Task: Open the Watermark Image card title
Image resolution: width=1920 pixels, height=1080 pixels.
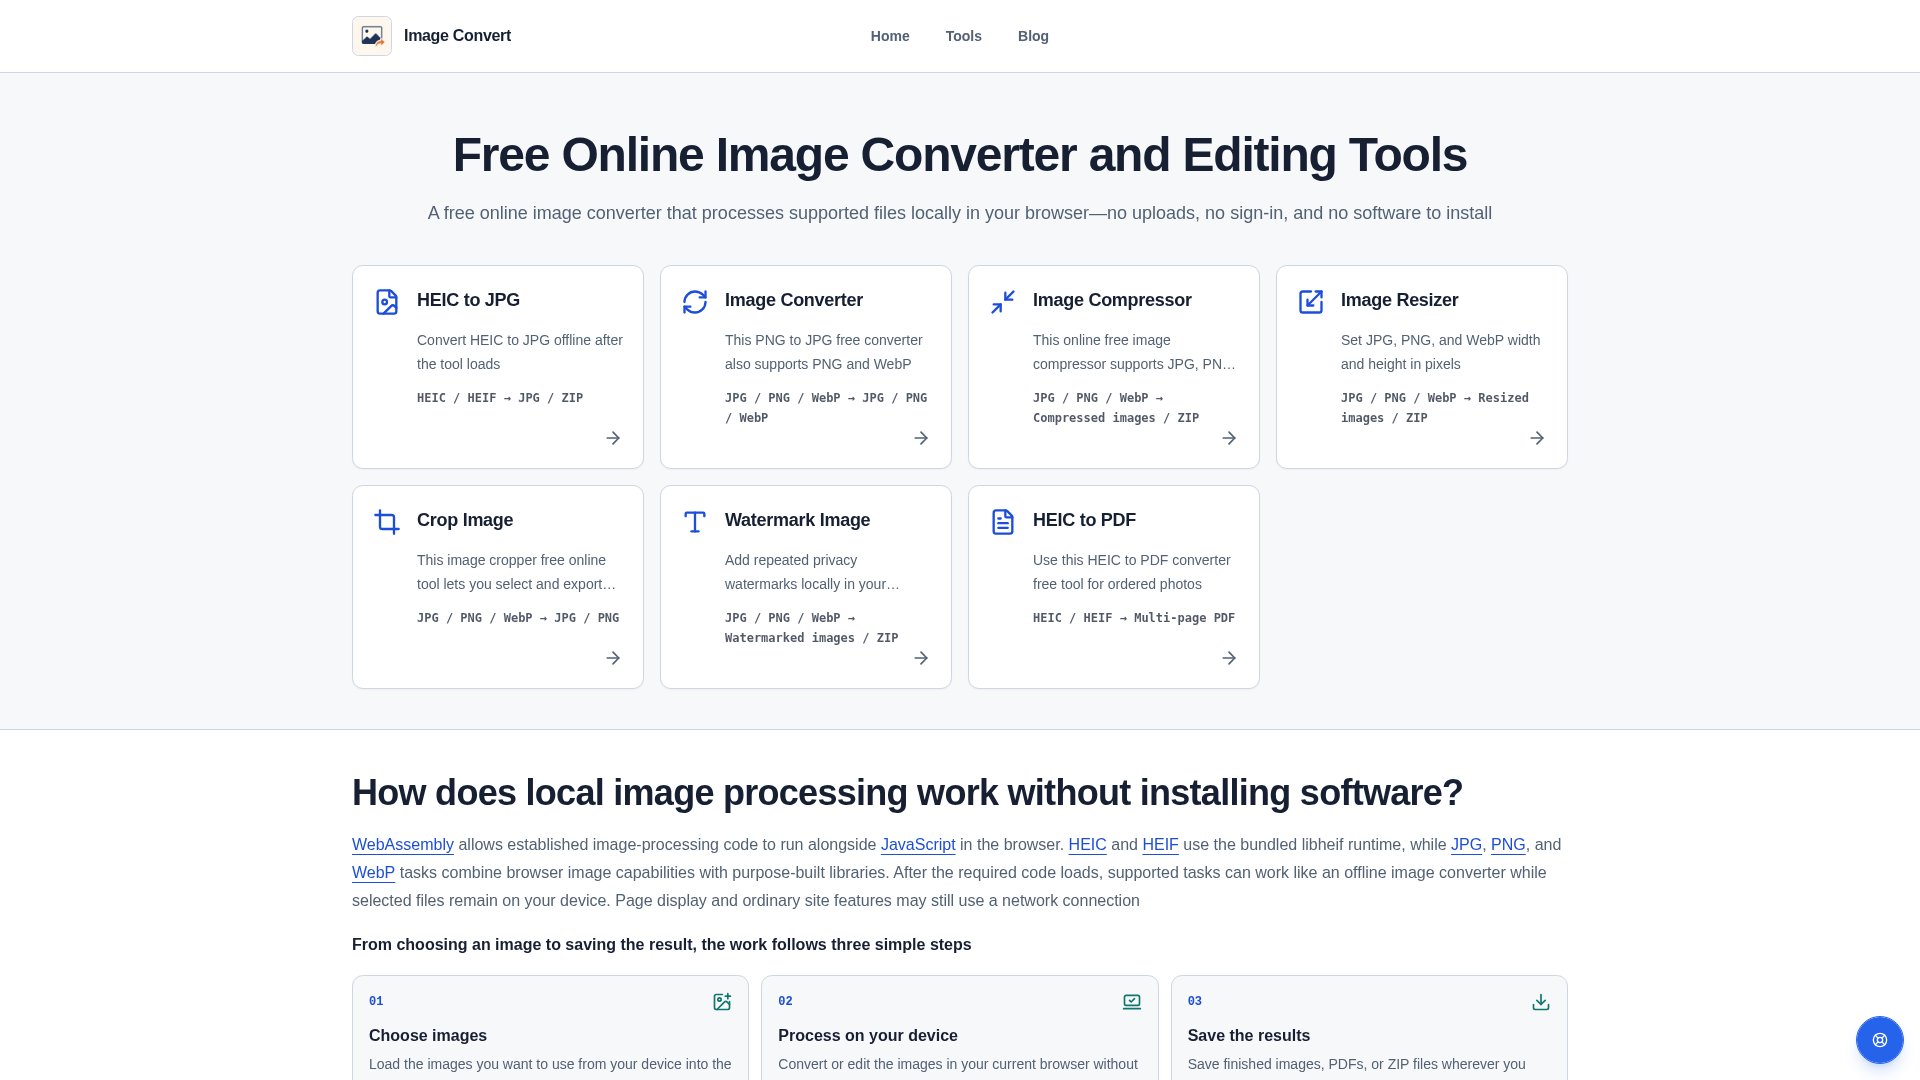Action: 797,520
